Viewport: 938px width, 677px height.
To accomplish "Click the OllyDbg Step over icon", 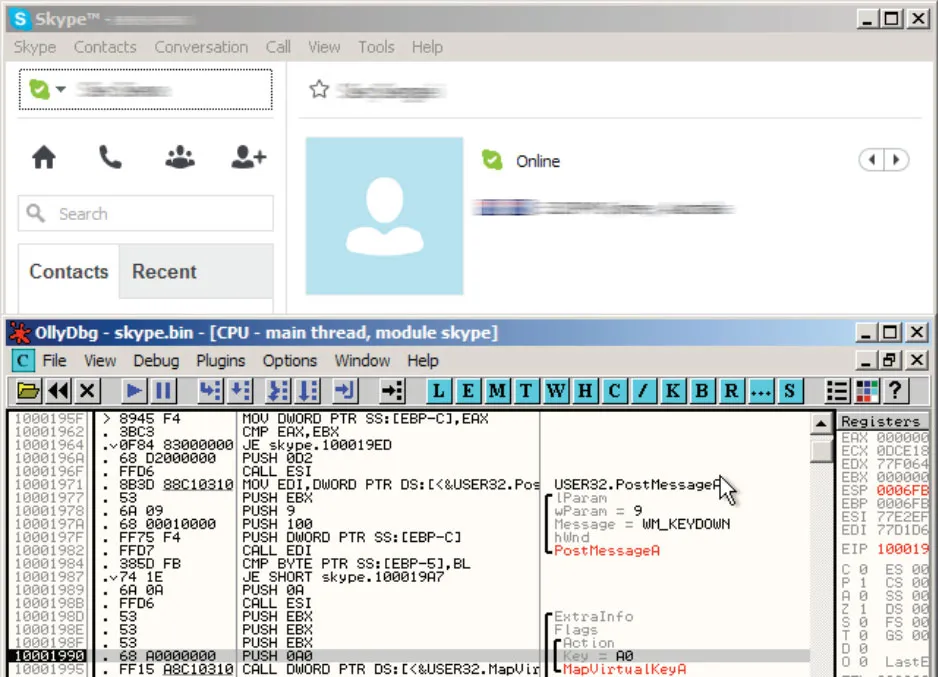I will click(240, 391).
